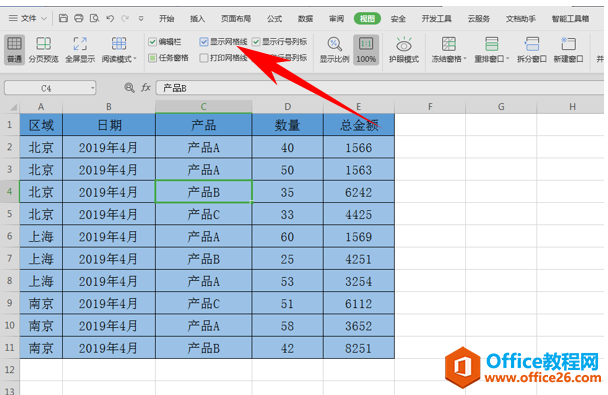Open the 文档助手 tab
This screenshot has height=395, width=608.
tap(521, 18)
